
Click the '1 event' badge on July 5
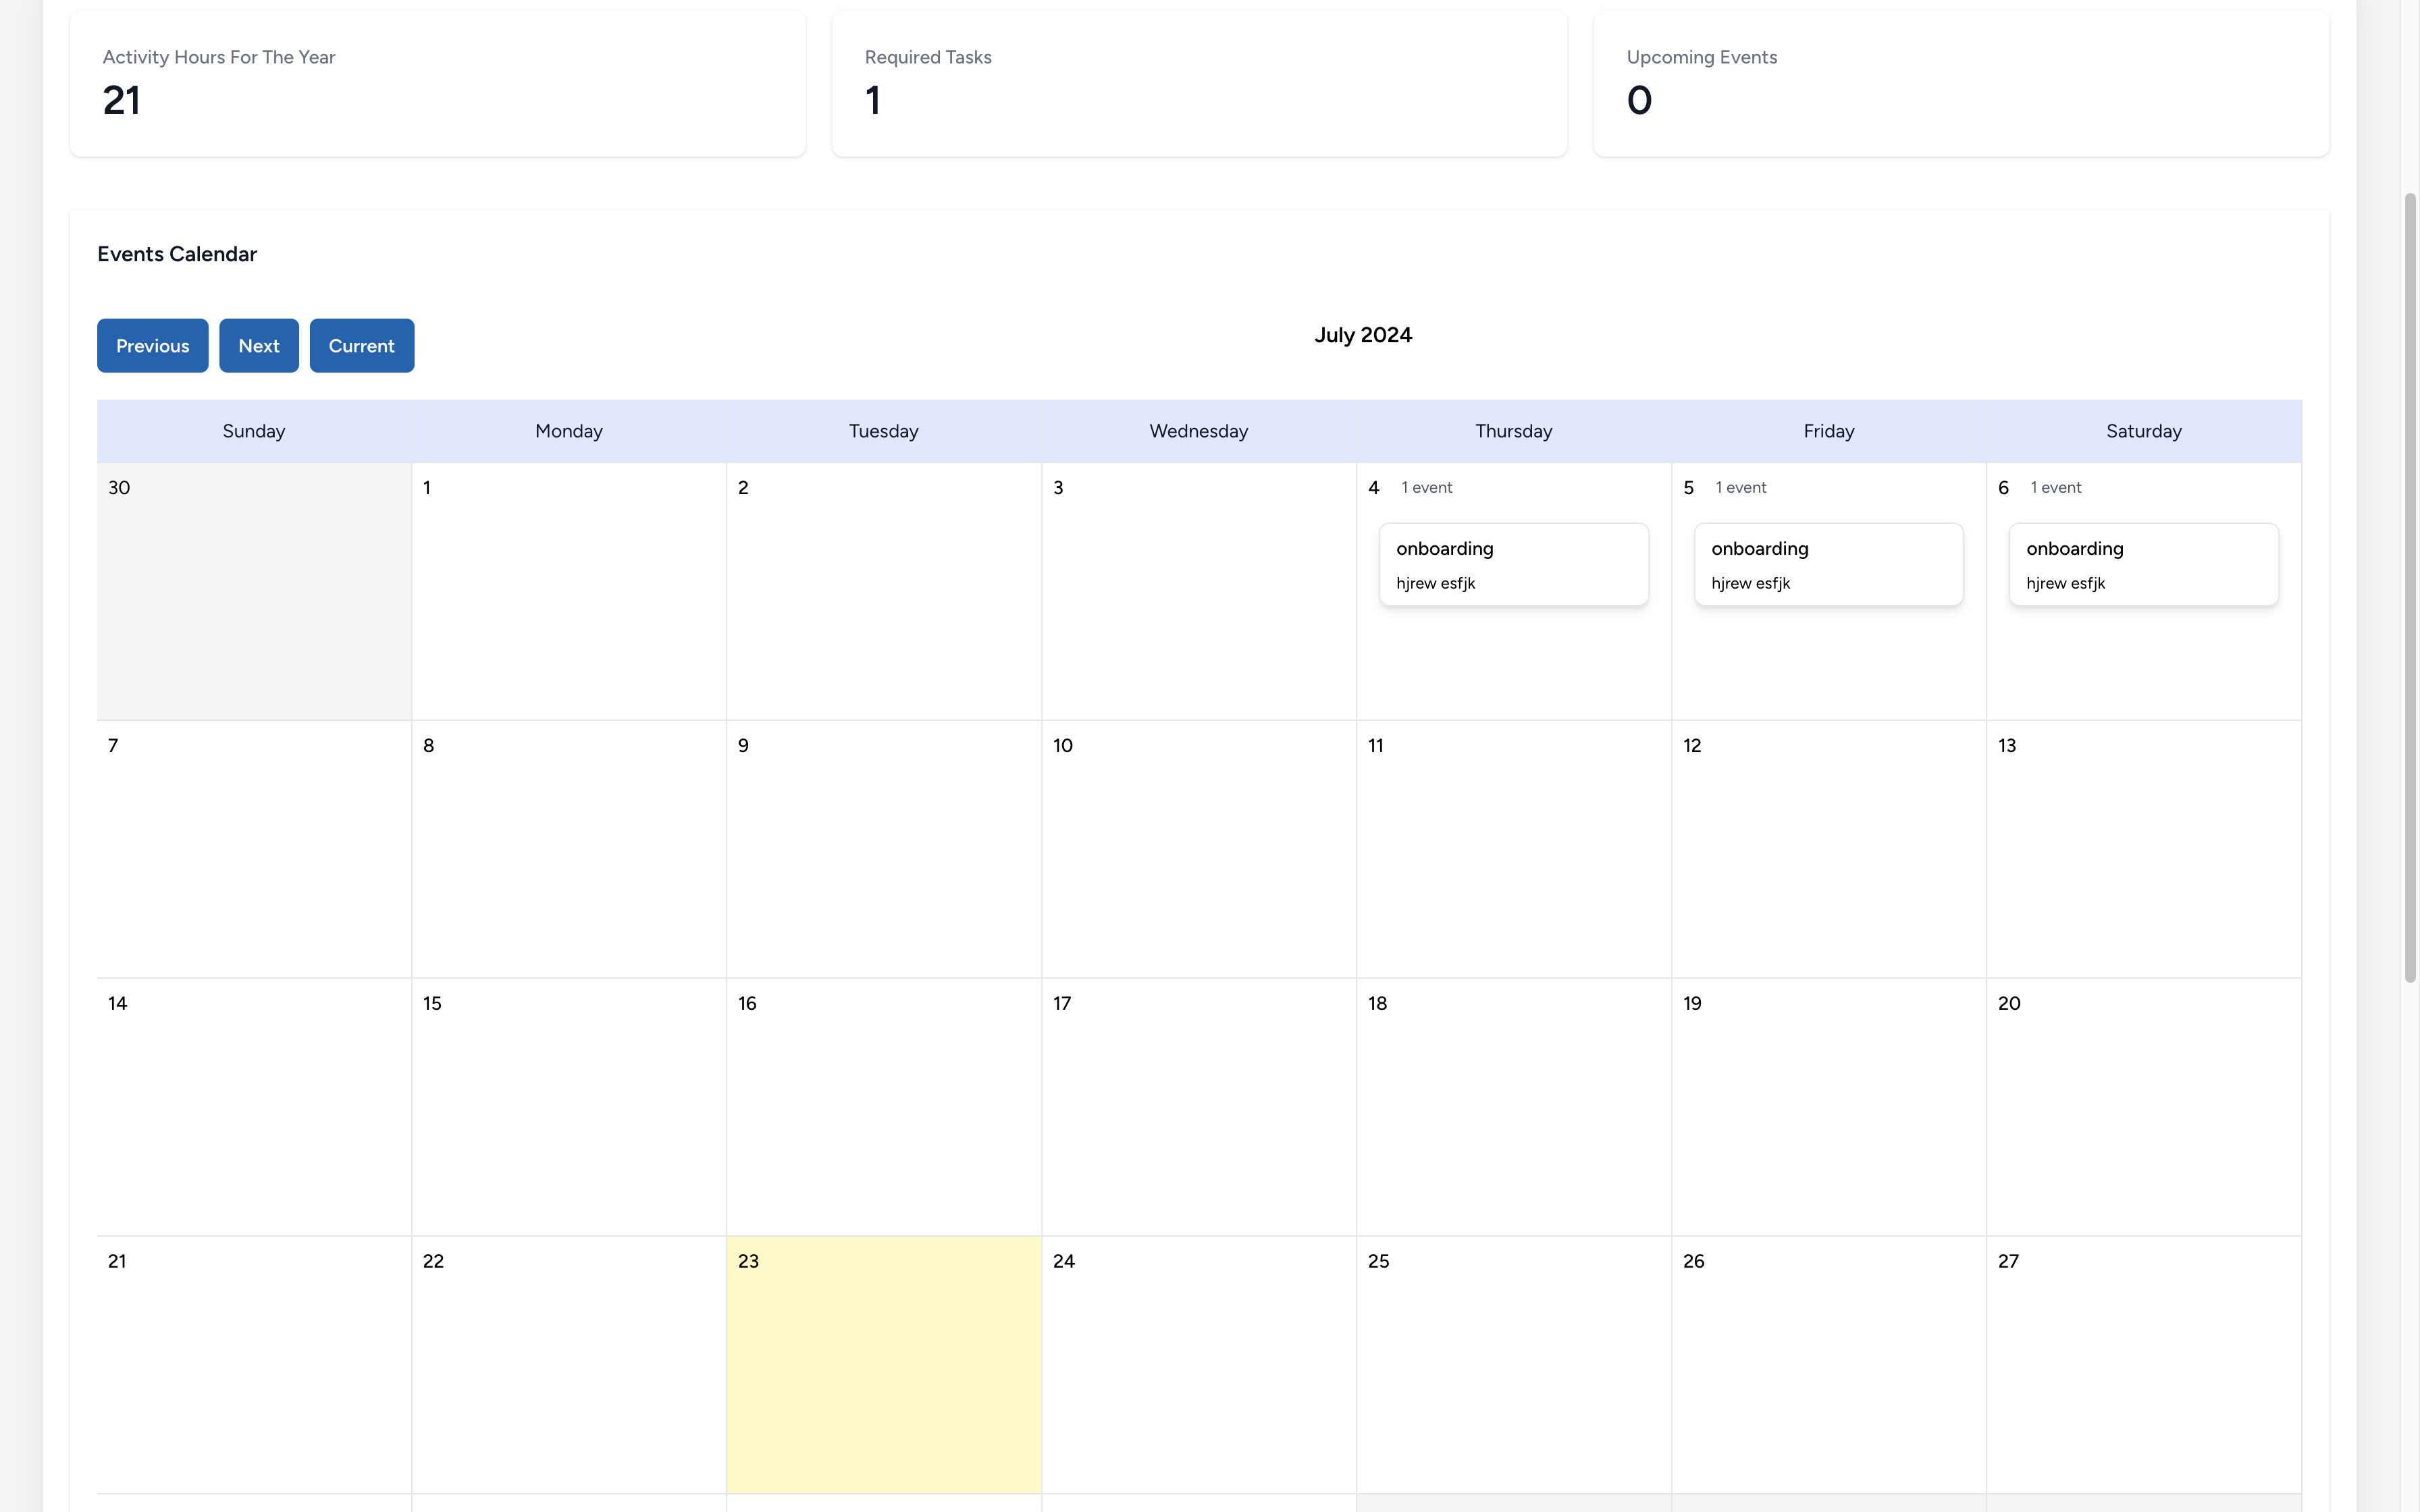coord(1741,486)
